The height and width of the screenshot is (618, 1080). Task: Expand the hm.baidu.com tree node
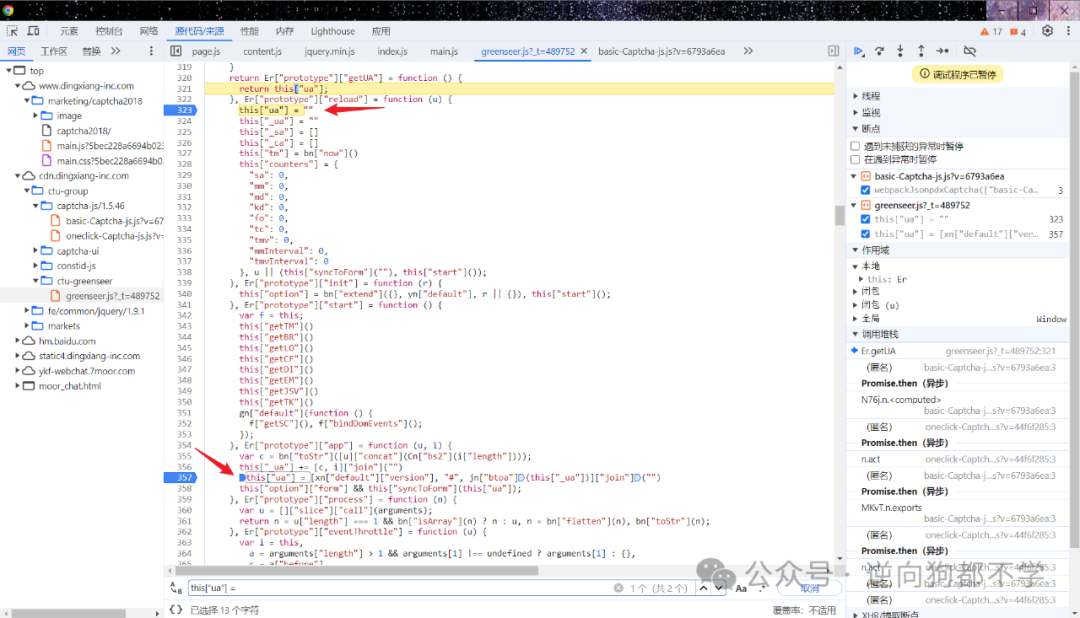coord(18,341)
